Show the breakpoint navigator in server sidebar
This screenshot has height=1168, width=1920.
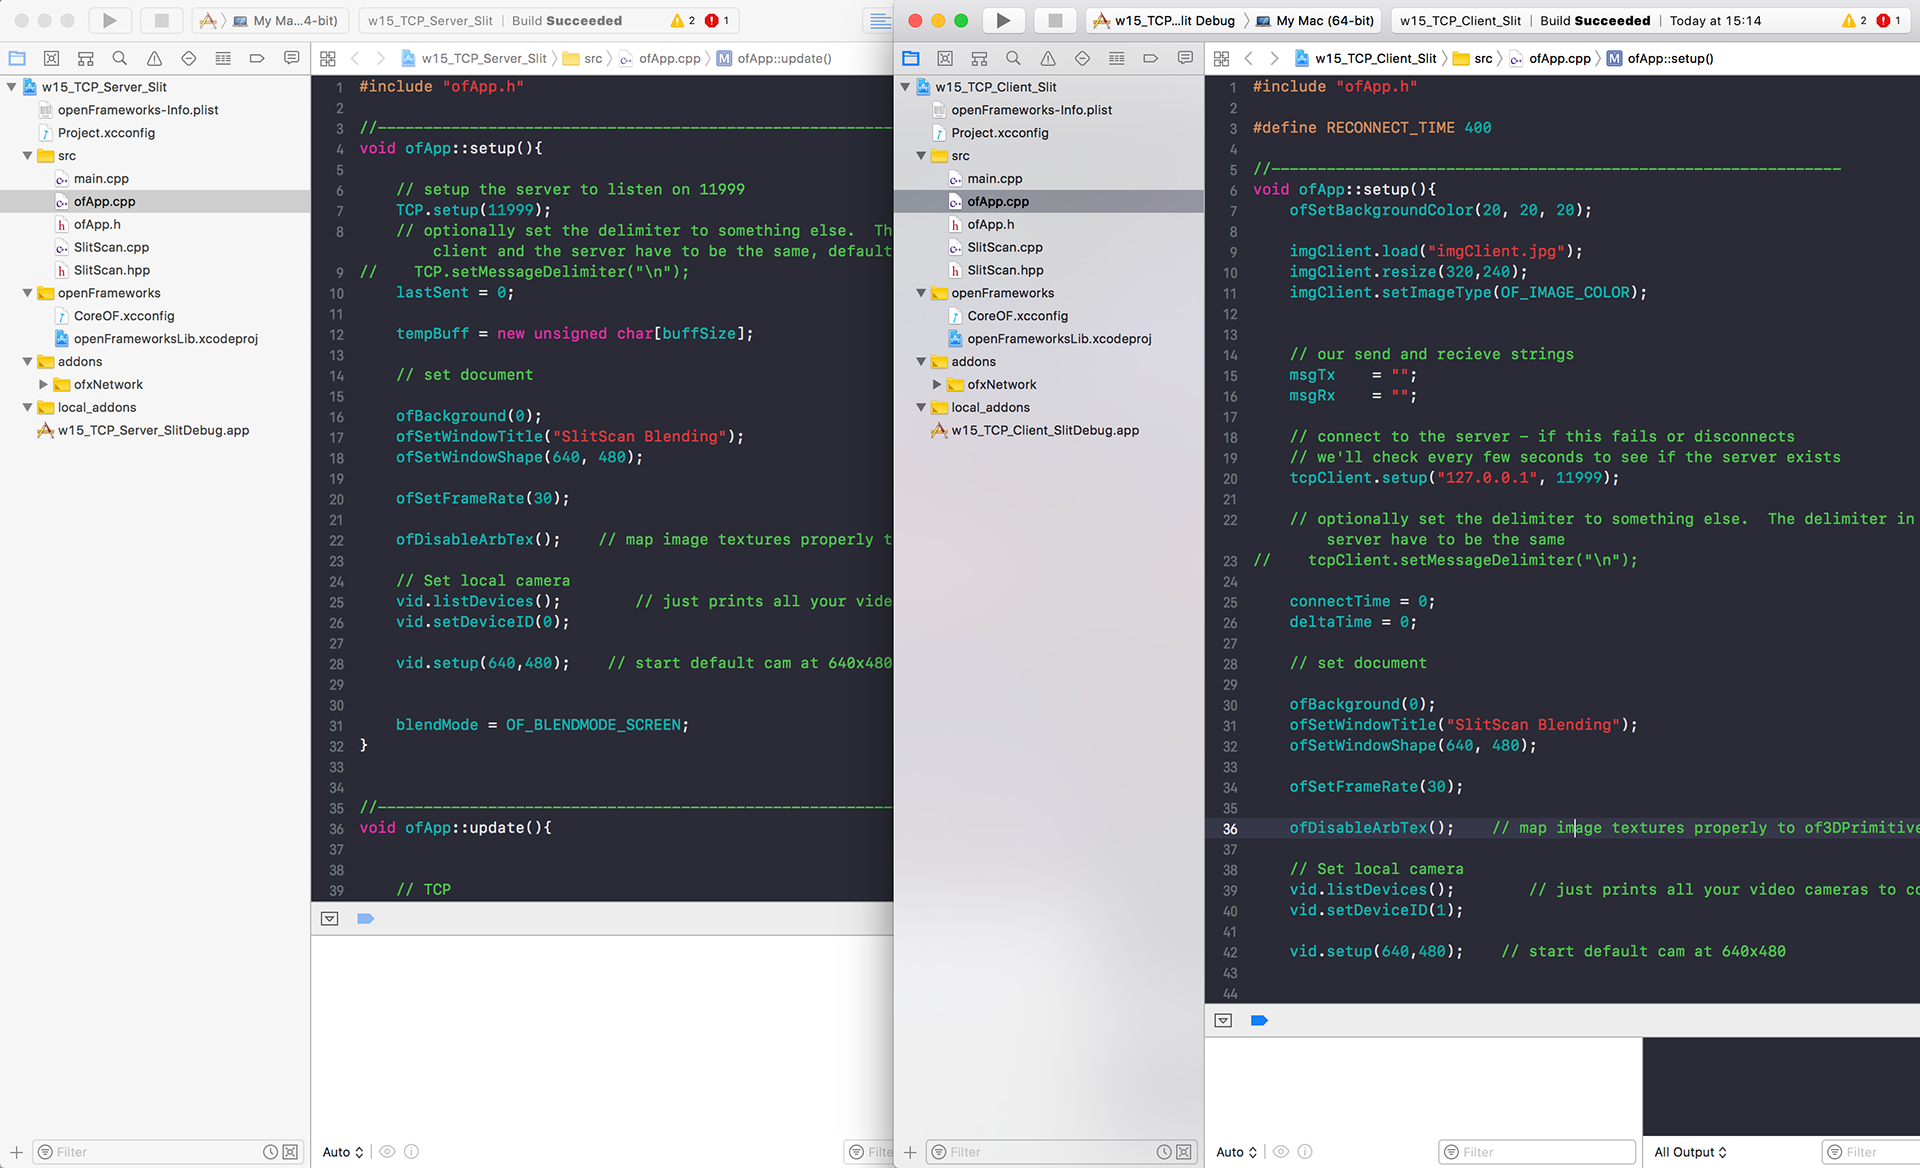[257, 59]
